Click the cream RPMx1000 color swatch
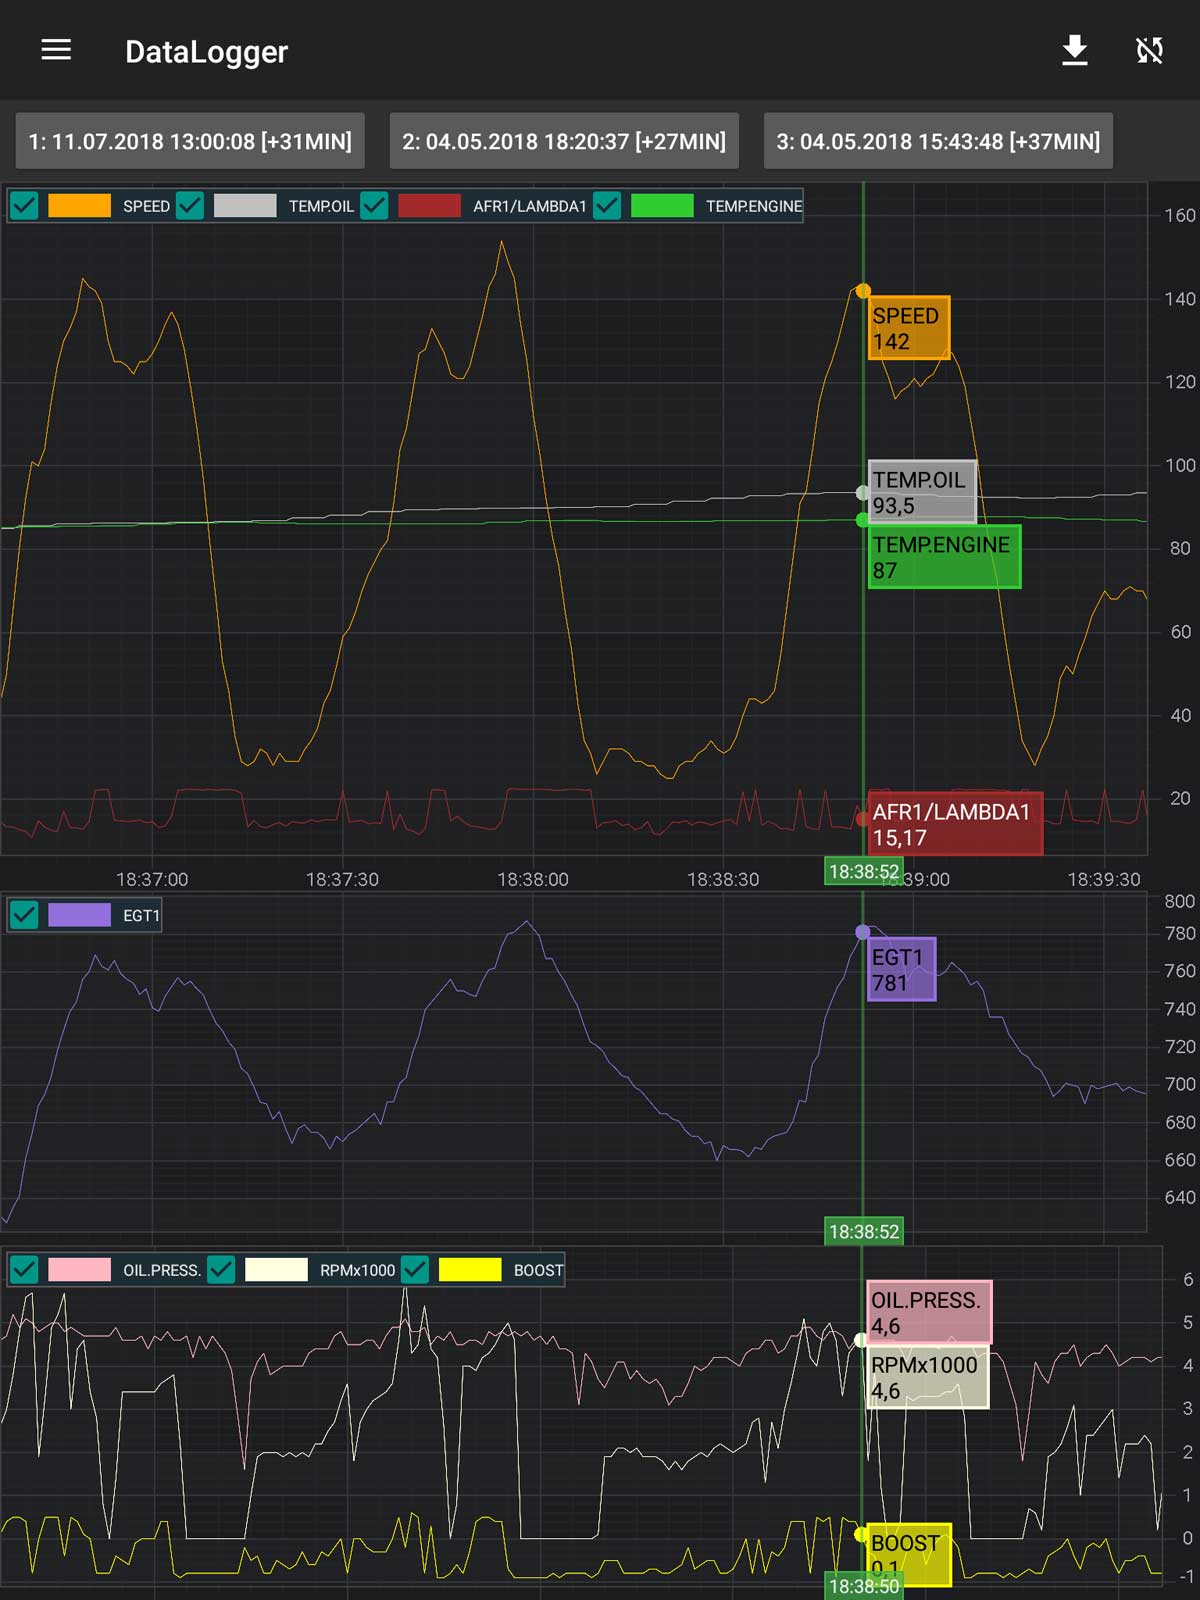This screenshot has width=1200, height=1600. [276, 1270]
